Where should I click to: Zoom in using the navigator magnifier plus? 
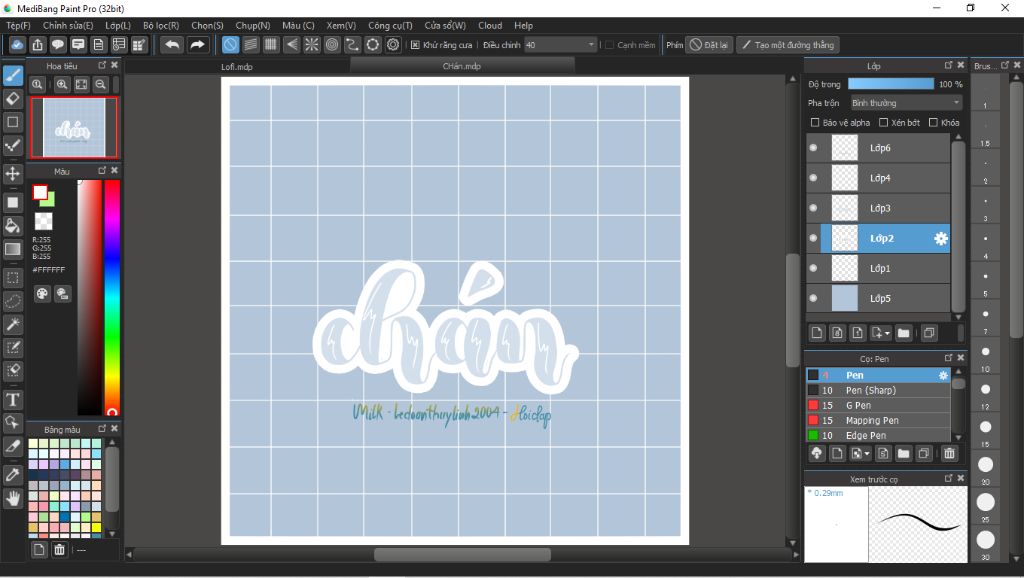(62, 84)
